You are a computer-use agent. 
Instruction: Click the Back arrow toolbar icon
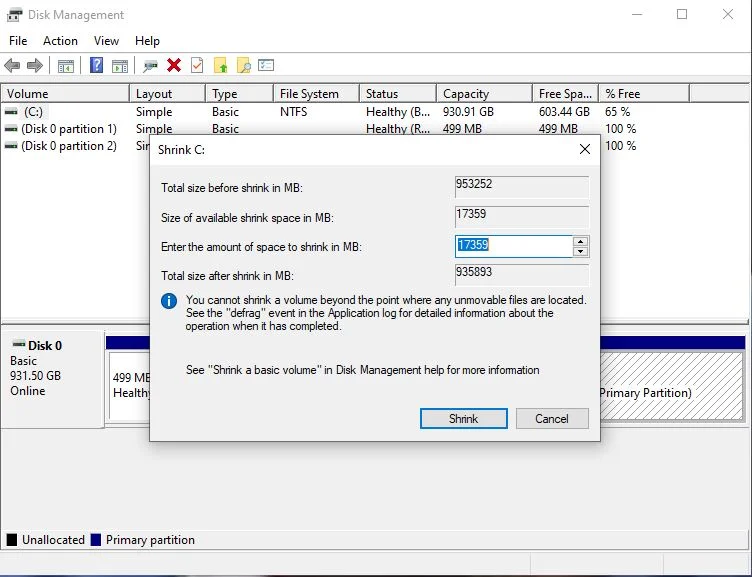click(12, 65)
